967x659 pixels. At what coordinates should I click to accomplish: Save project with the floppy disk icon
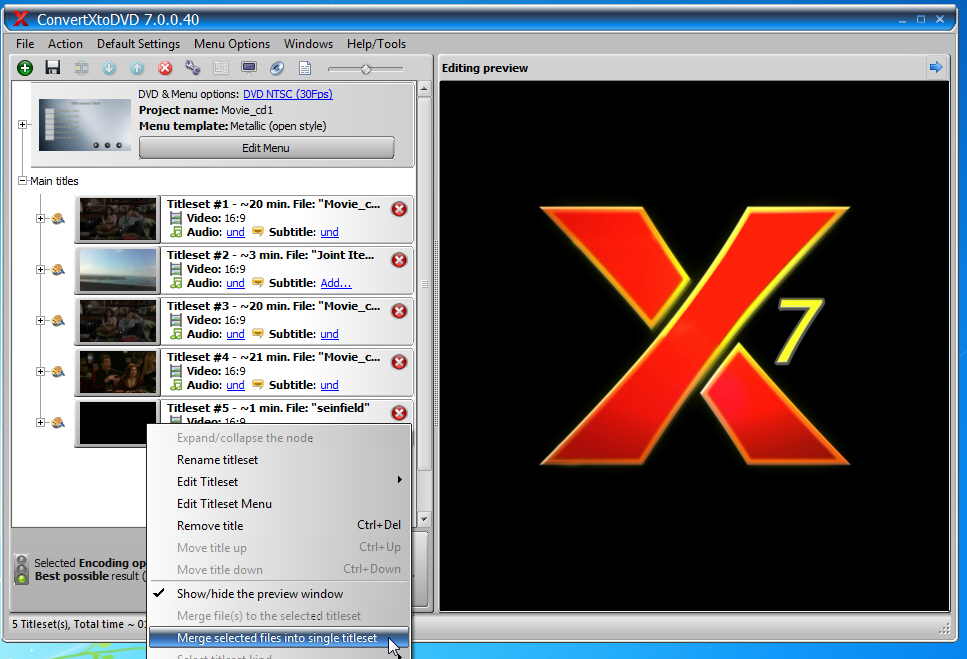point(53,67)
